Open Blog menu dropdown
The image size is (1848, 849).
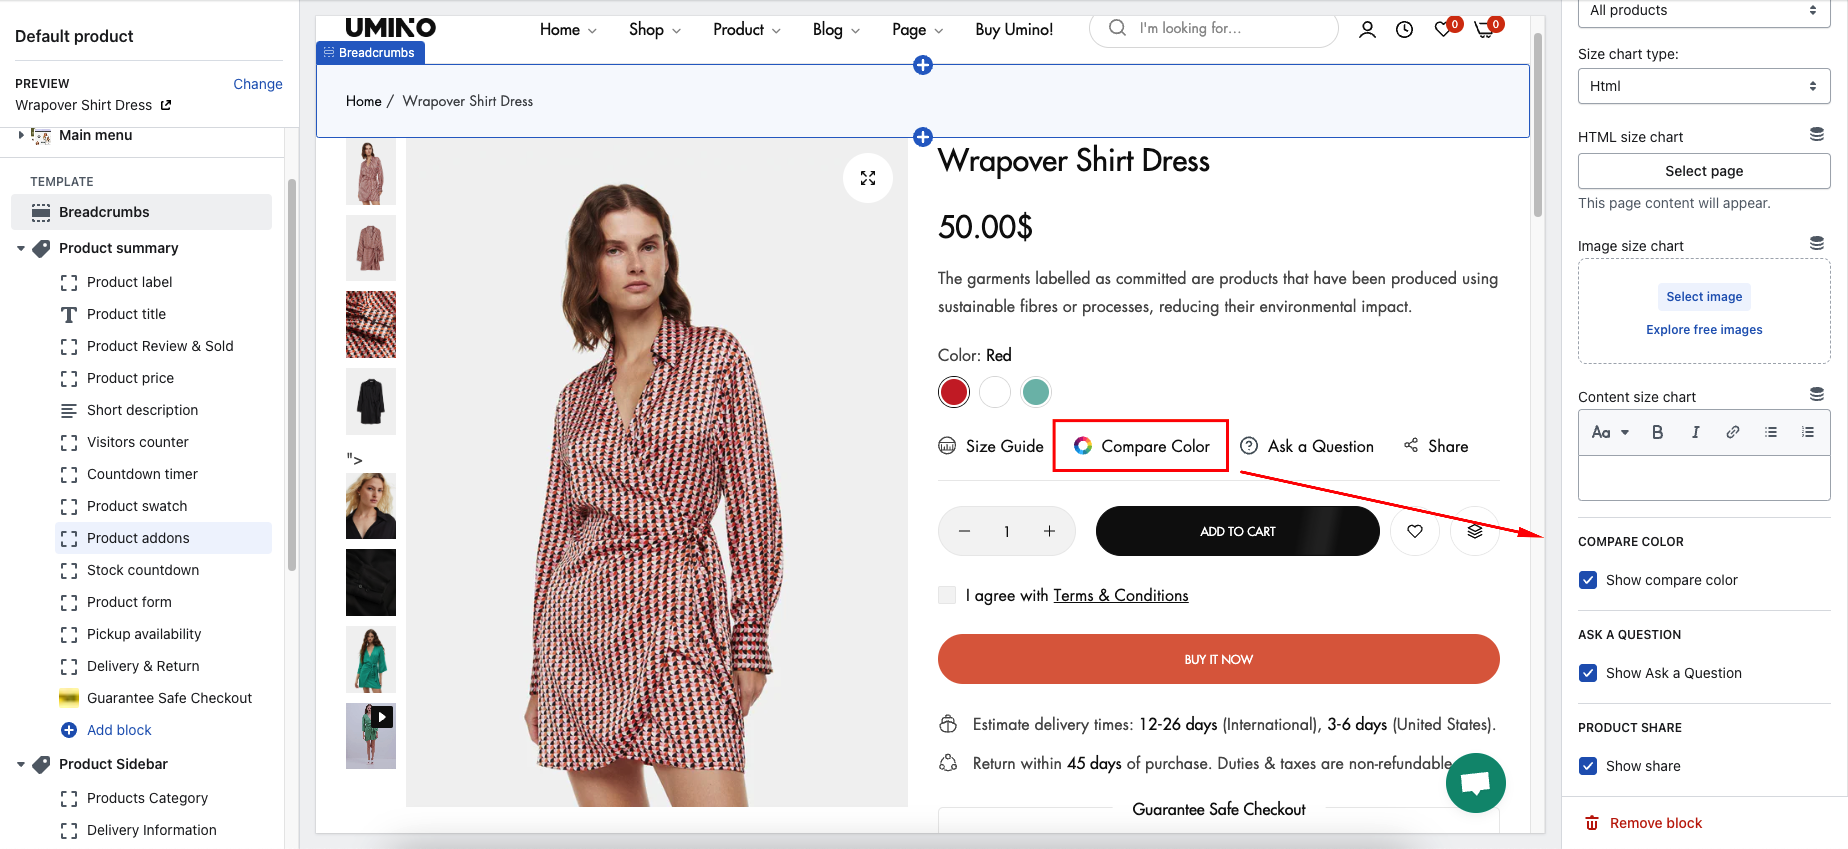click(837, 30)
